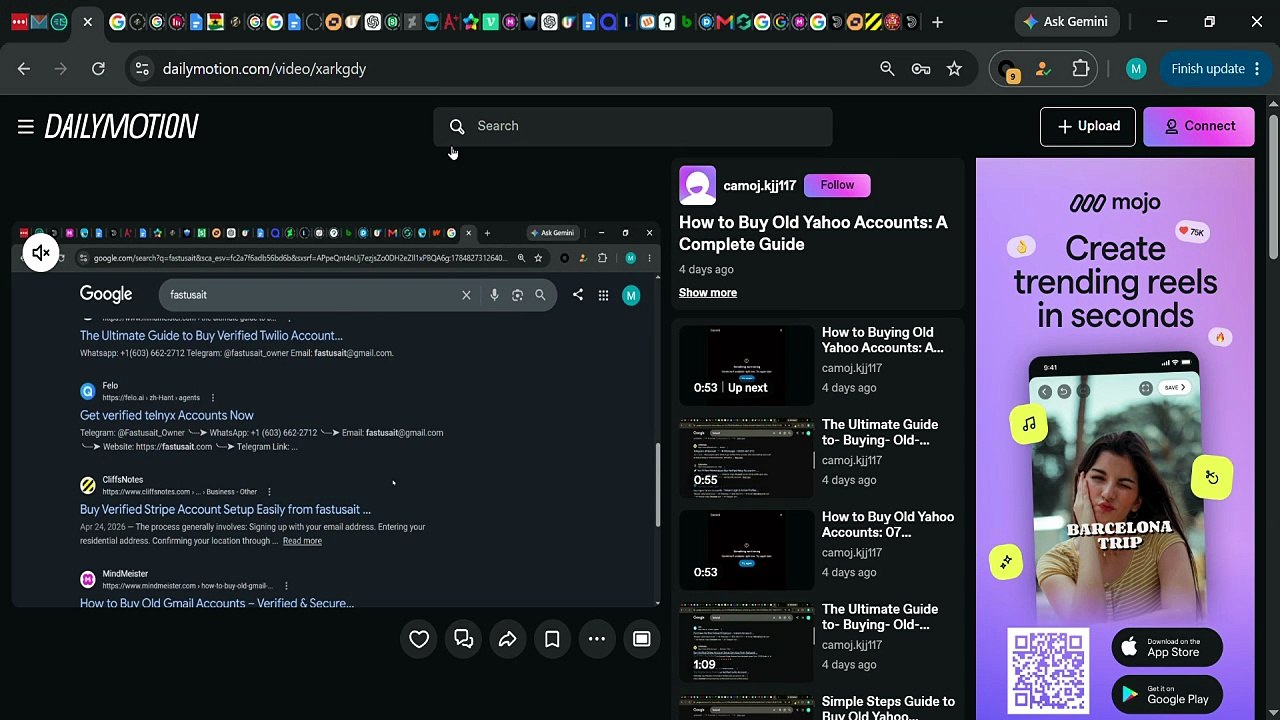Image resolution: width=1280 pixels, height=720 pixels.
Task: Reload the page
Action: (98, 69)
